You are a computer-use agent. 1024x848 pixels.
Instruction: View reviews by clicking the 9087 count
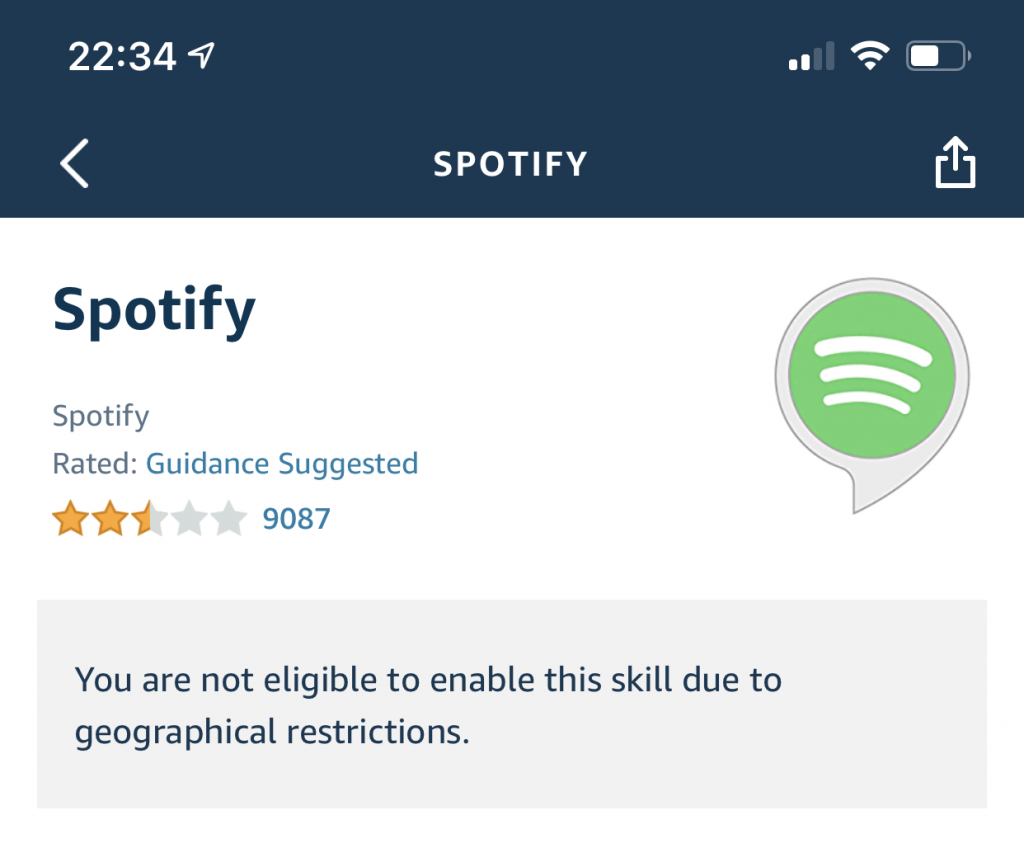297,518
